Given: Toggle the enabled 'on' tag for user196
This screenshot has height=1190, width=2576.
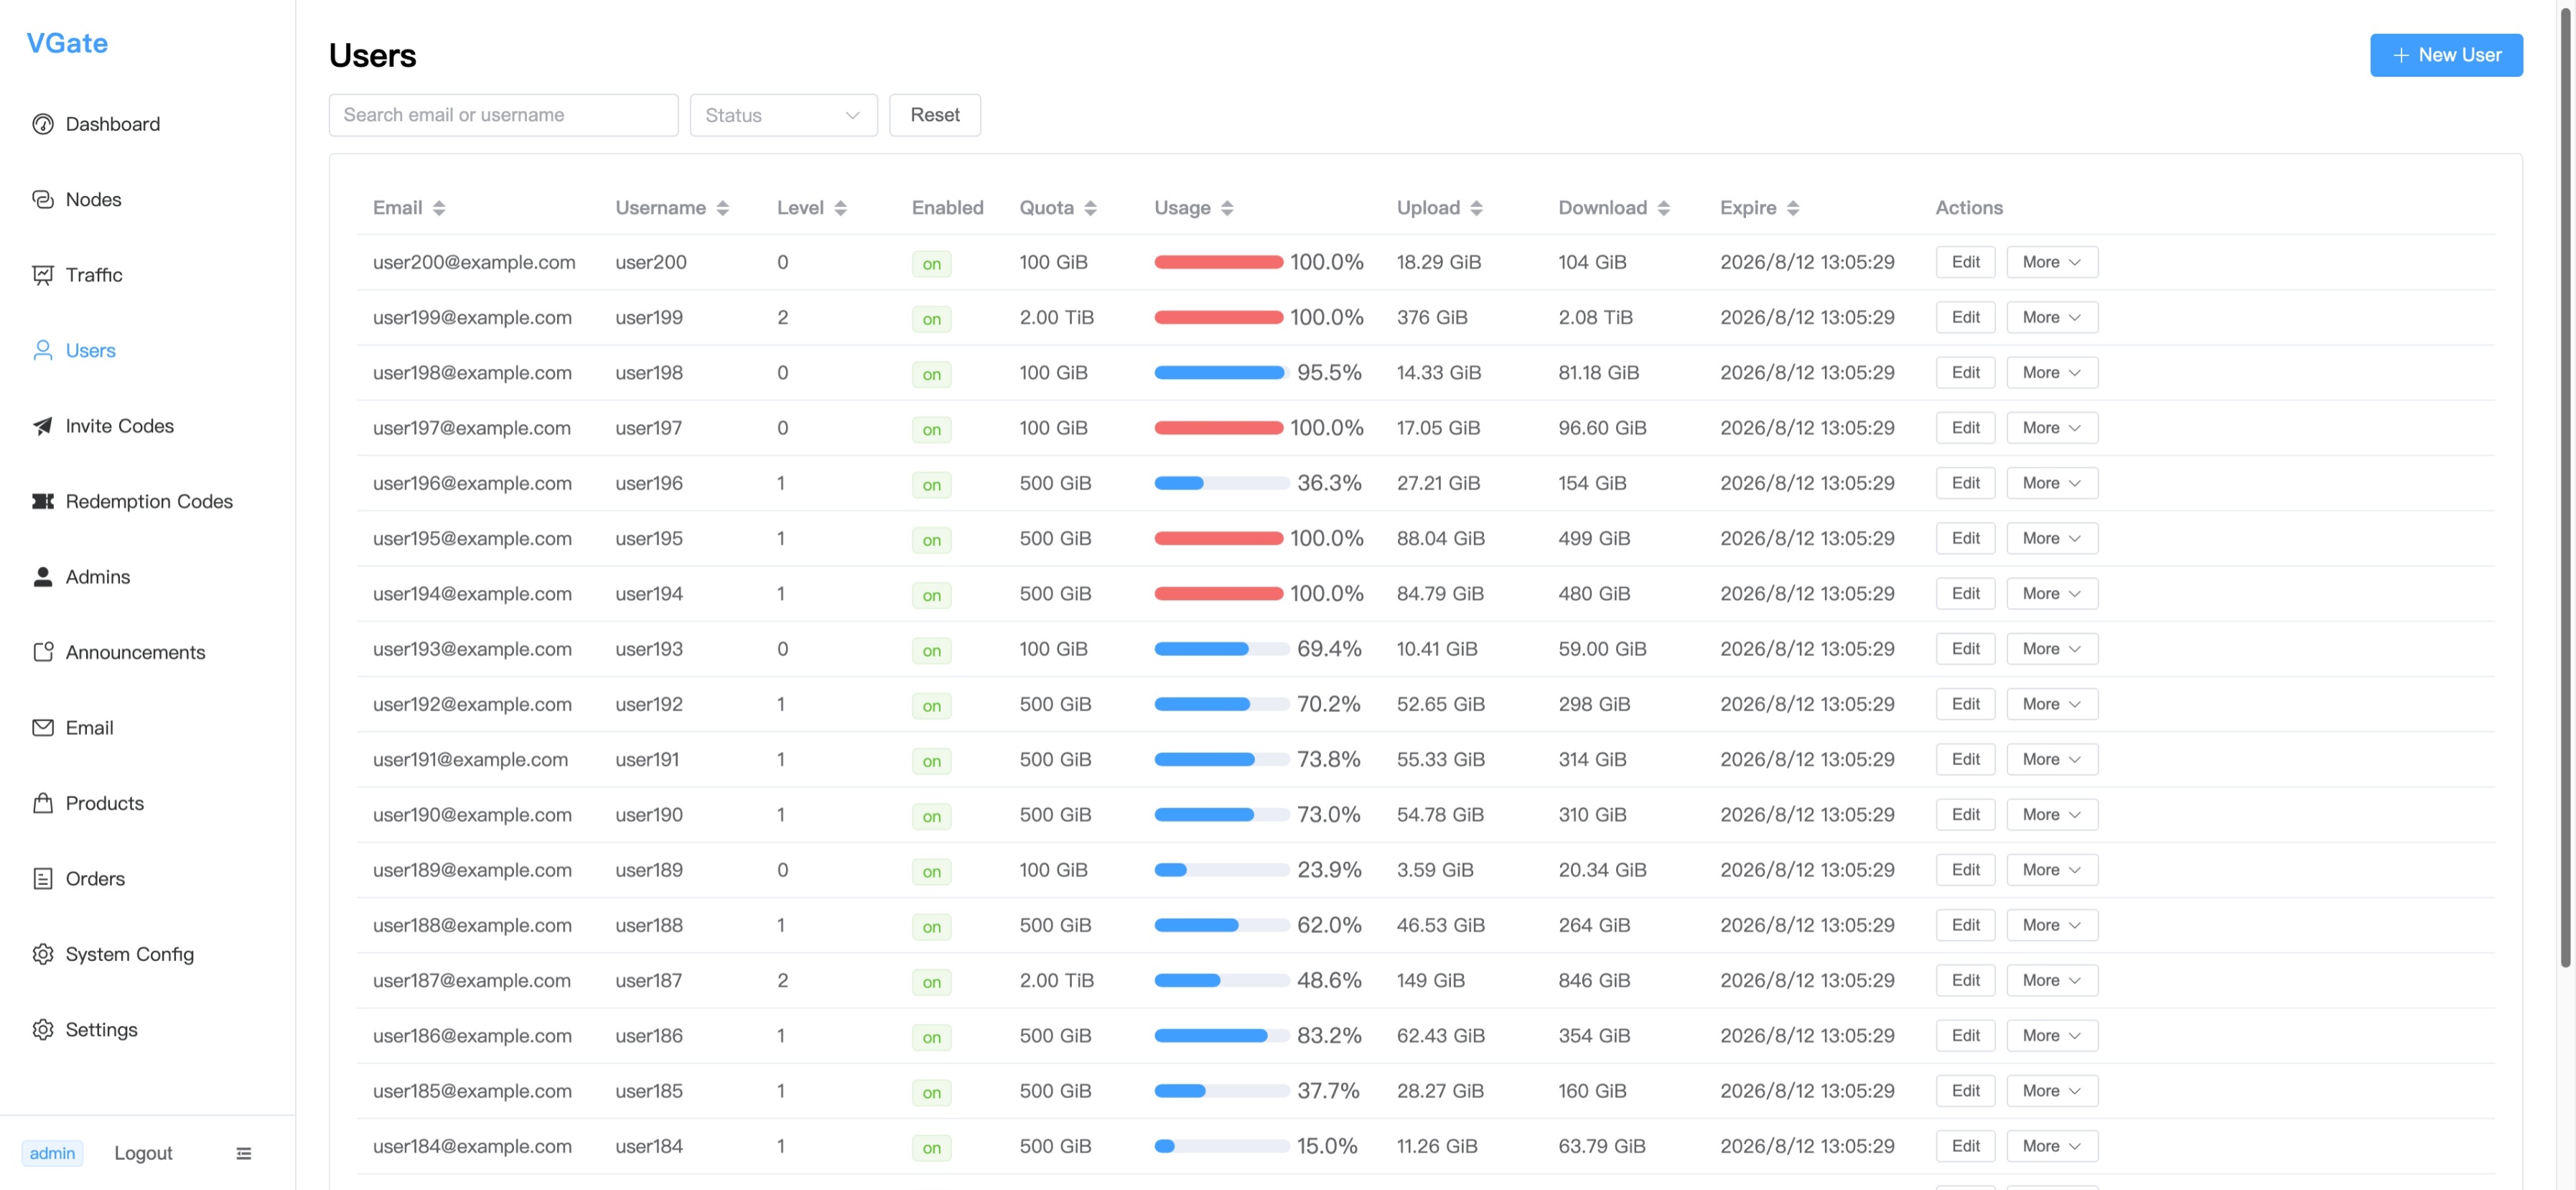Looking at the screenshot, I should (x=931, y=485).
